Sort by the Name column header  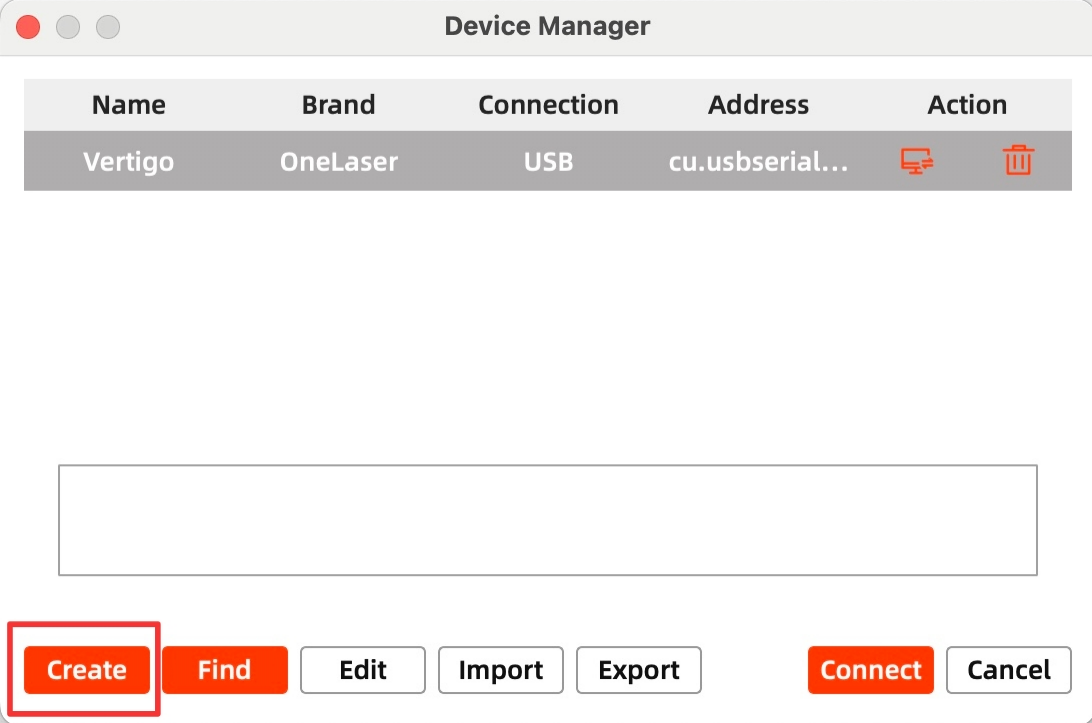[129, 105]
